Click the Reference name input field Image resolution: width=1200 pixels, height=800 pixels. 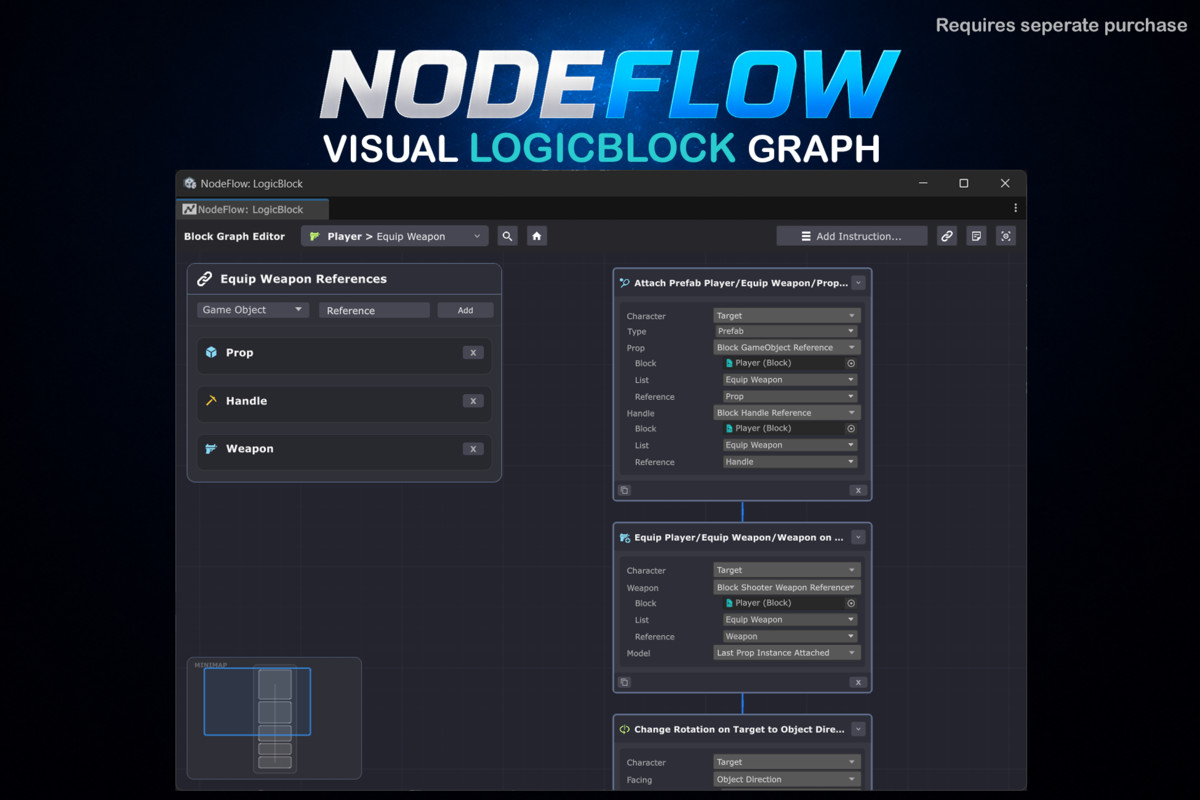374,310
